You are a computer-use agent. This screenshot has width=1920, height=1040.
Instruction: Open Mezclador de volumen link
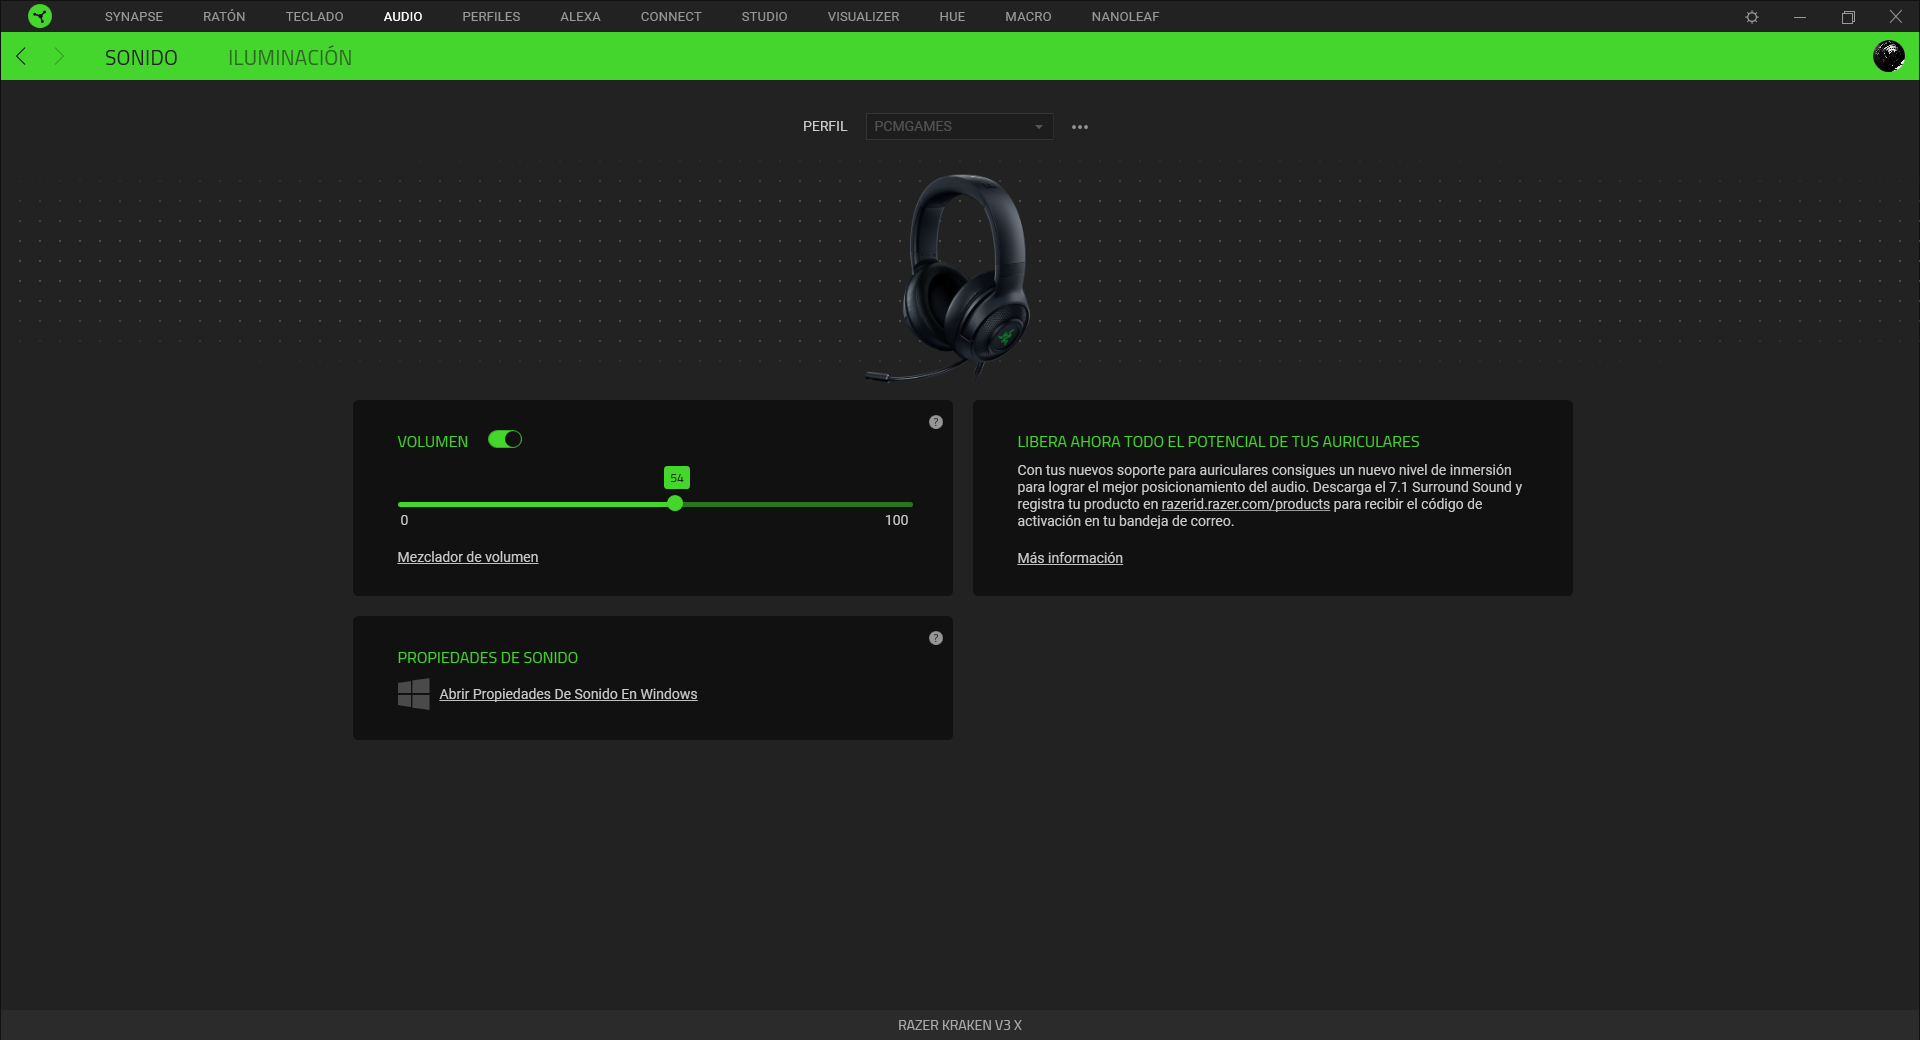pyautogui.click(x=467, y=557)
